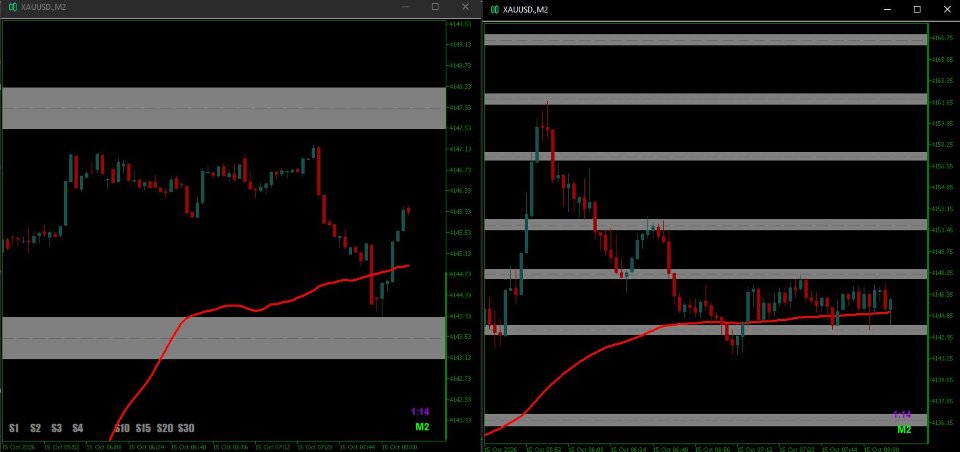Click the topmost grey band in right chart
The width and height of the screenshot is (960, 452).
pyautogui.click(x=705, y=39)
